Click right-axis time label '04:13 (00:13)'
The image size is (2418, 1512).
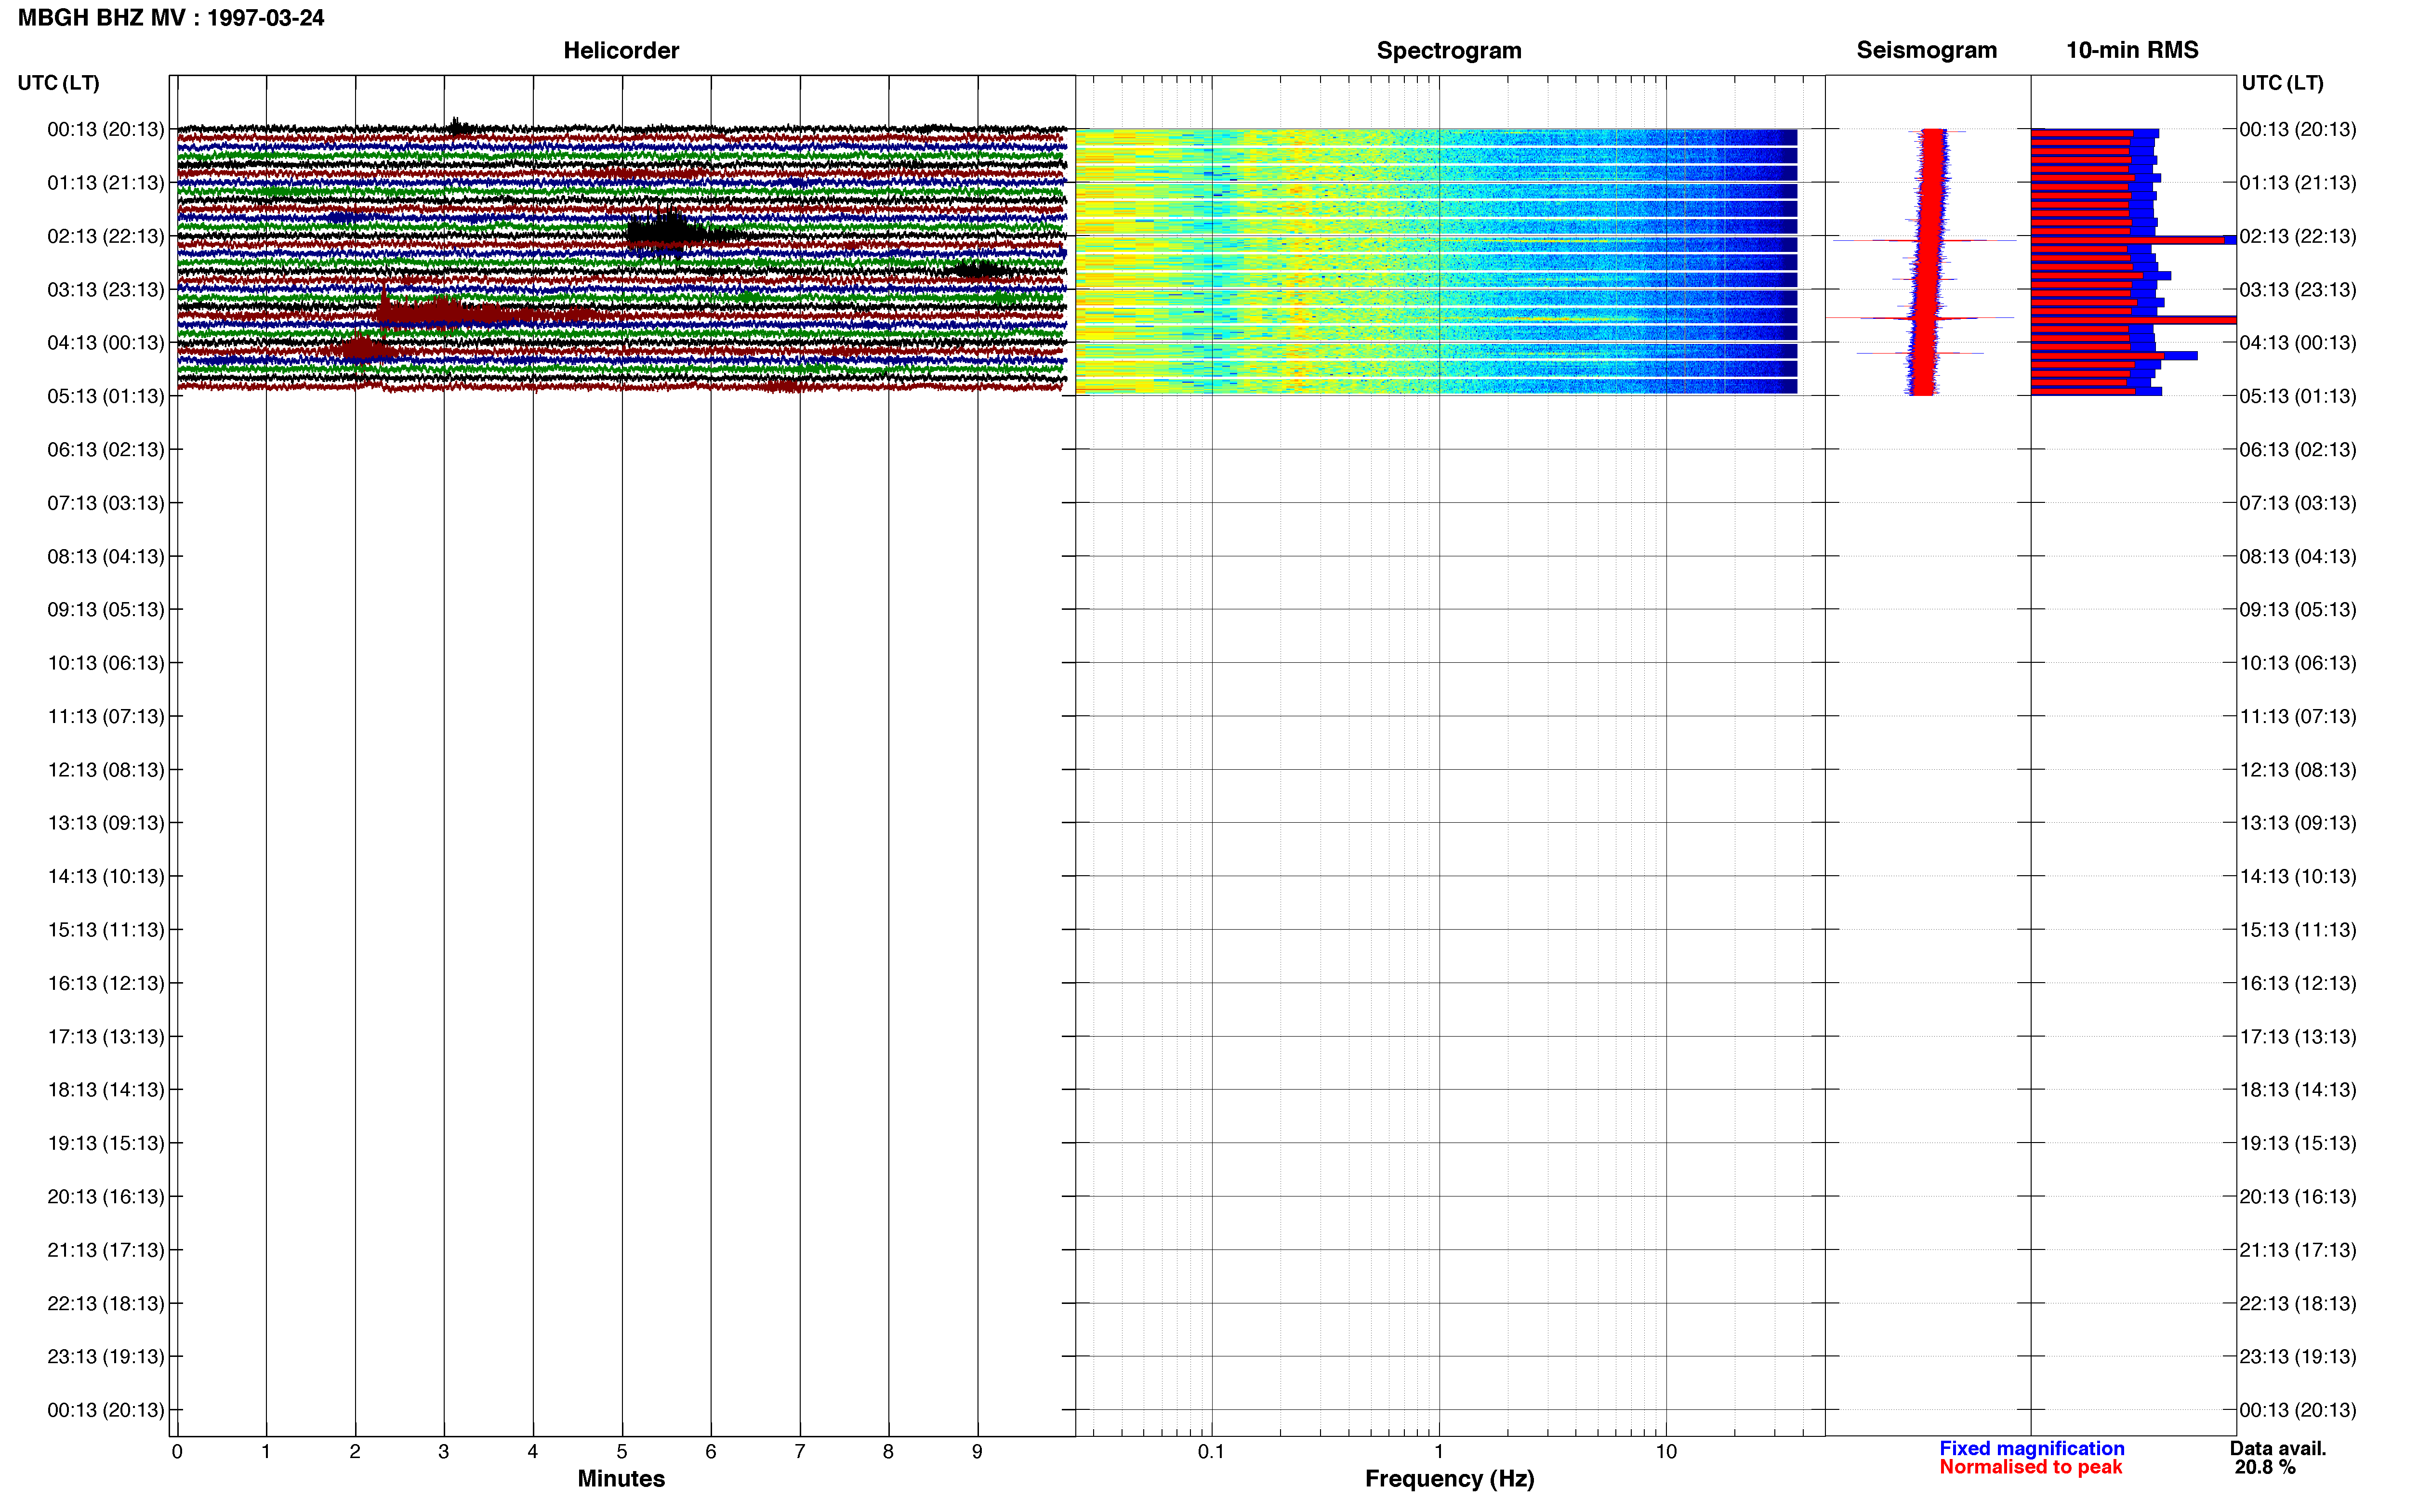pyautogui.click(x=2298, y=343)
